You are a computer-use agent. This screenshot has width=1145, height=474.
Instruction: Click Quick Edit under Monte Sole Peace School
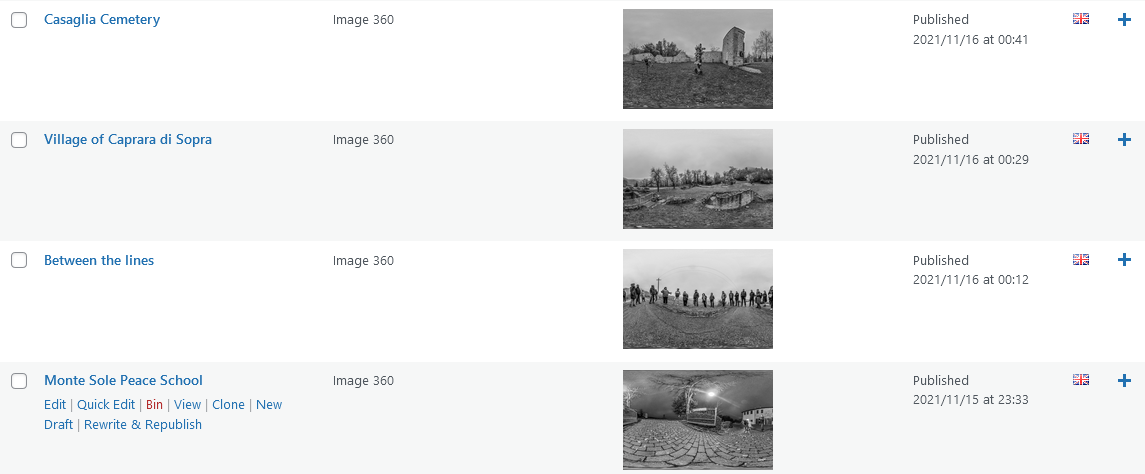coord(106,405)
